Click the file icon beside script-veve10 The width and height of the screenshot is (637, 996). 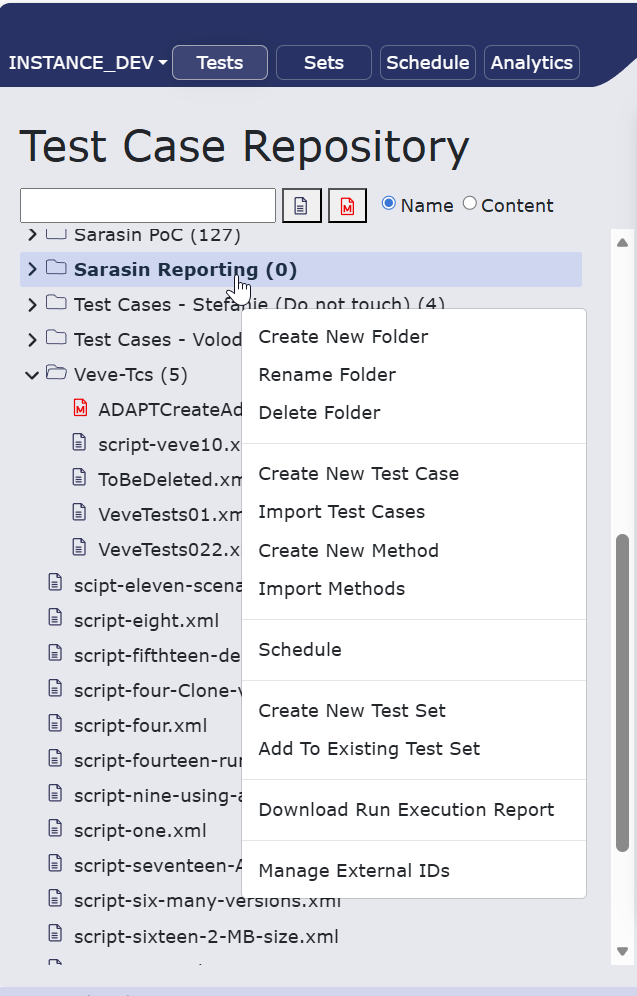pos(79,442)
